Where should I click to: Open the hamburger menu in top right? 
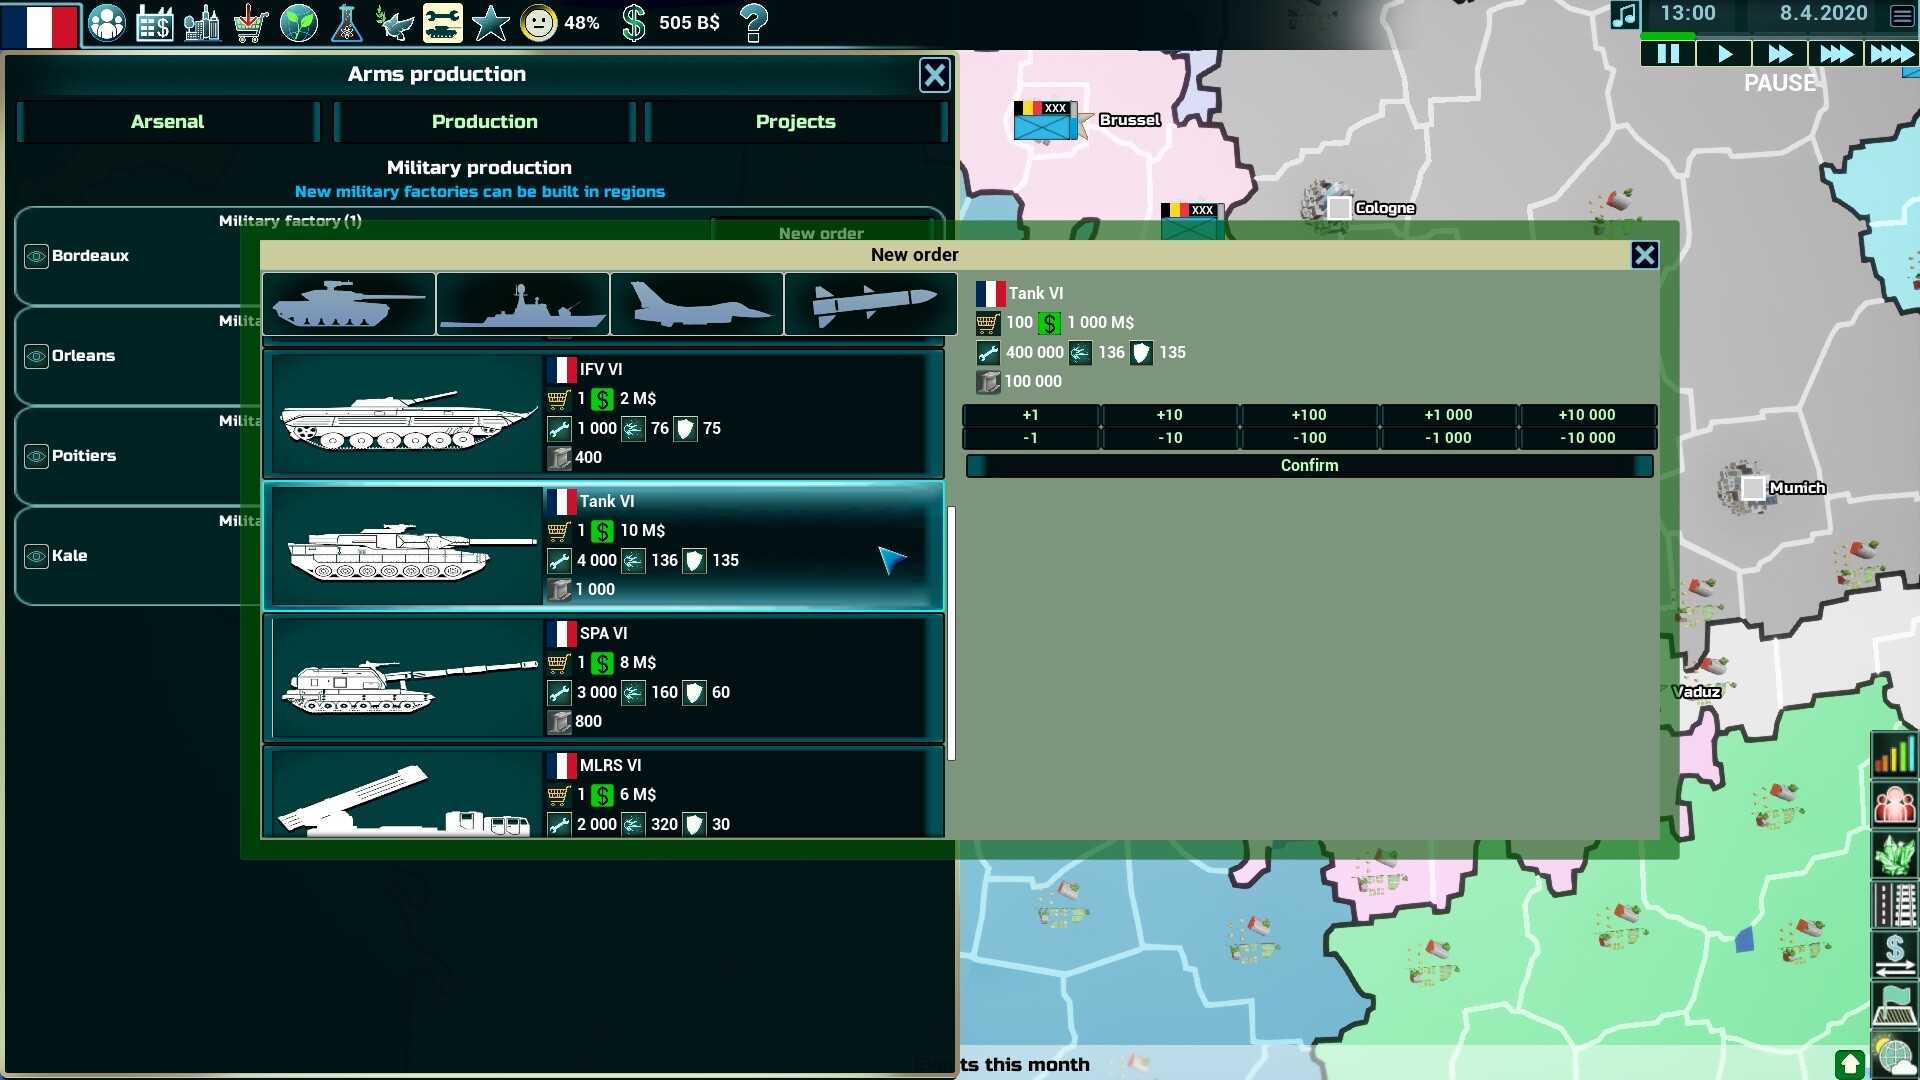click(1902, 15)
